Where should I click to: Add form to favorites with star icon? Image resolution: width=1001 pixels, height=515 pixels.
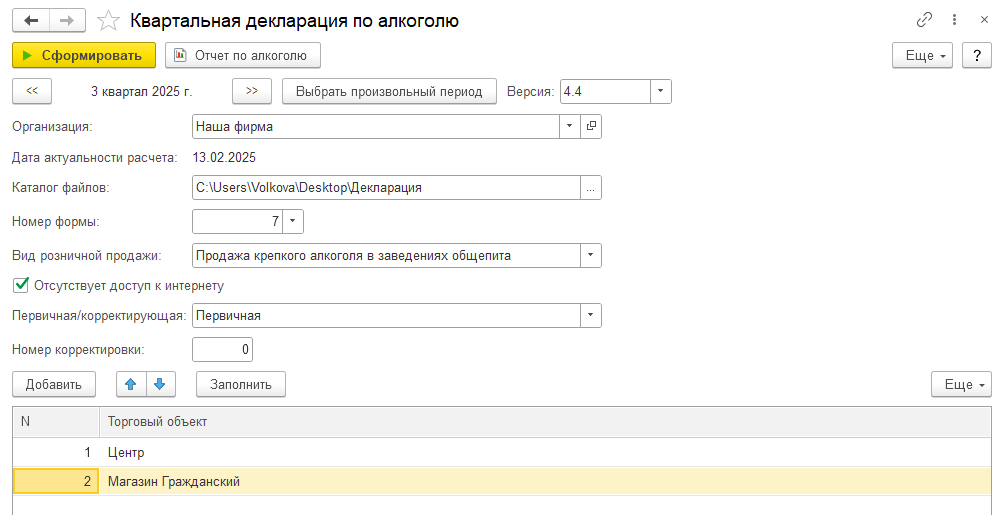pos(110,21)
